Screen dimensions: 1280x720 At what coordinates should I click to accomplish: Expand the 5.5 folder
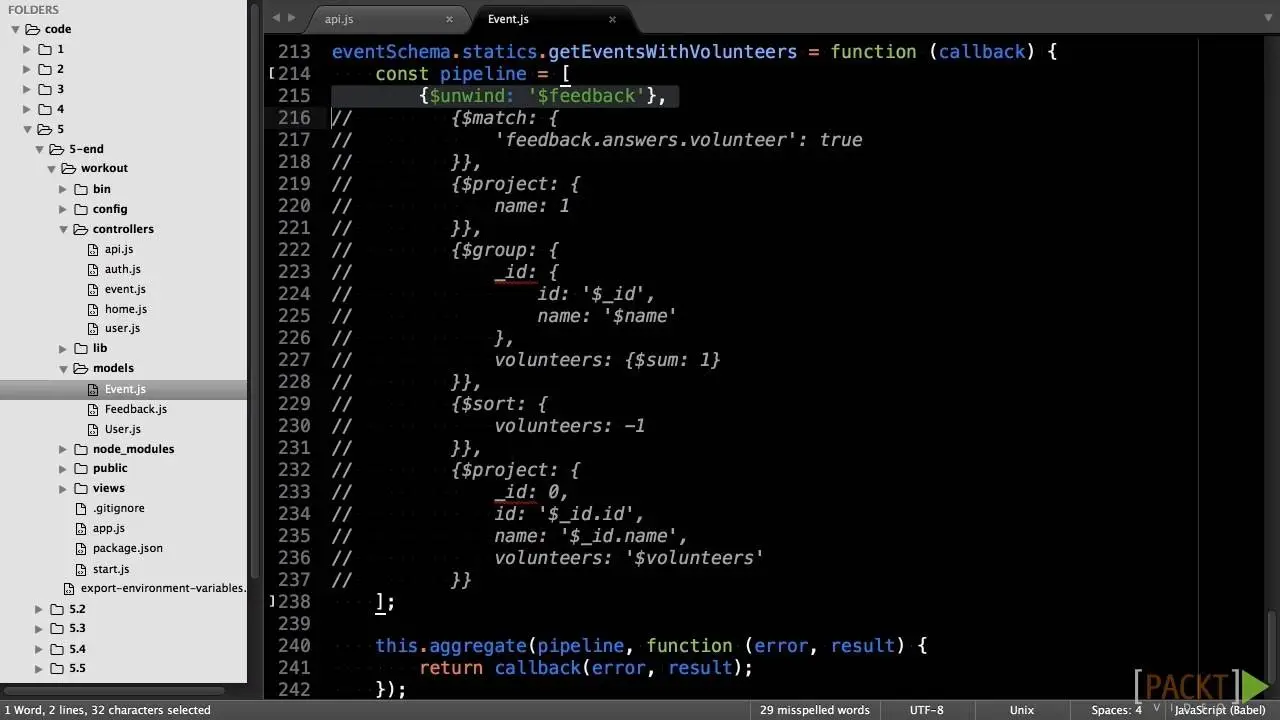point(39,668)
